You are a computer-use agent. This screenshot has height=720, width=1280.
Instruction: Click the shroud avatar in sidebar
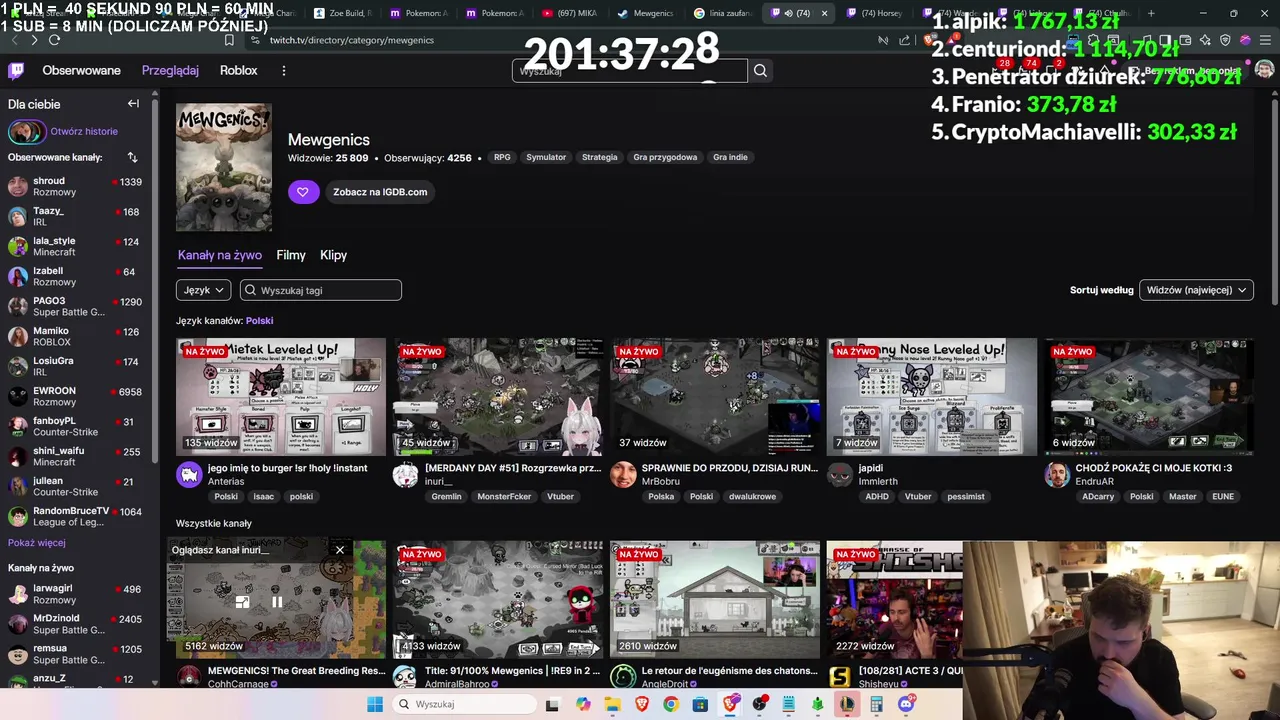tap(18, 187)
